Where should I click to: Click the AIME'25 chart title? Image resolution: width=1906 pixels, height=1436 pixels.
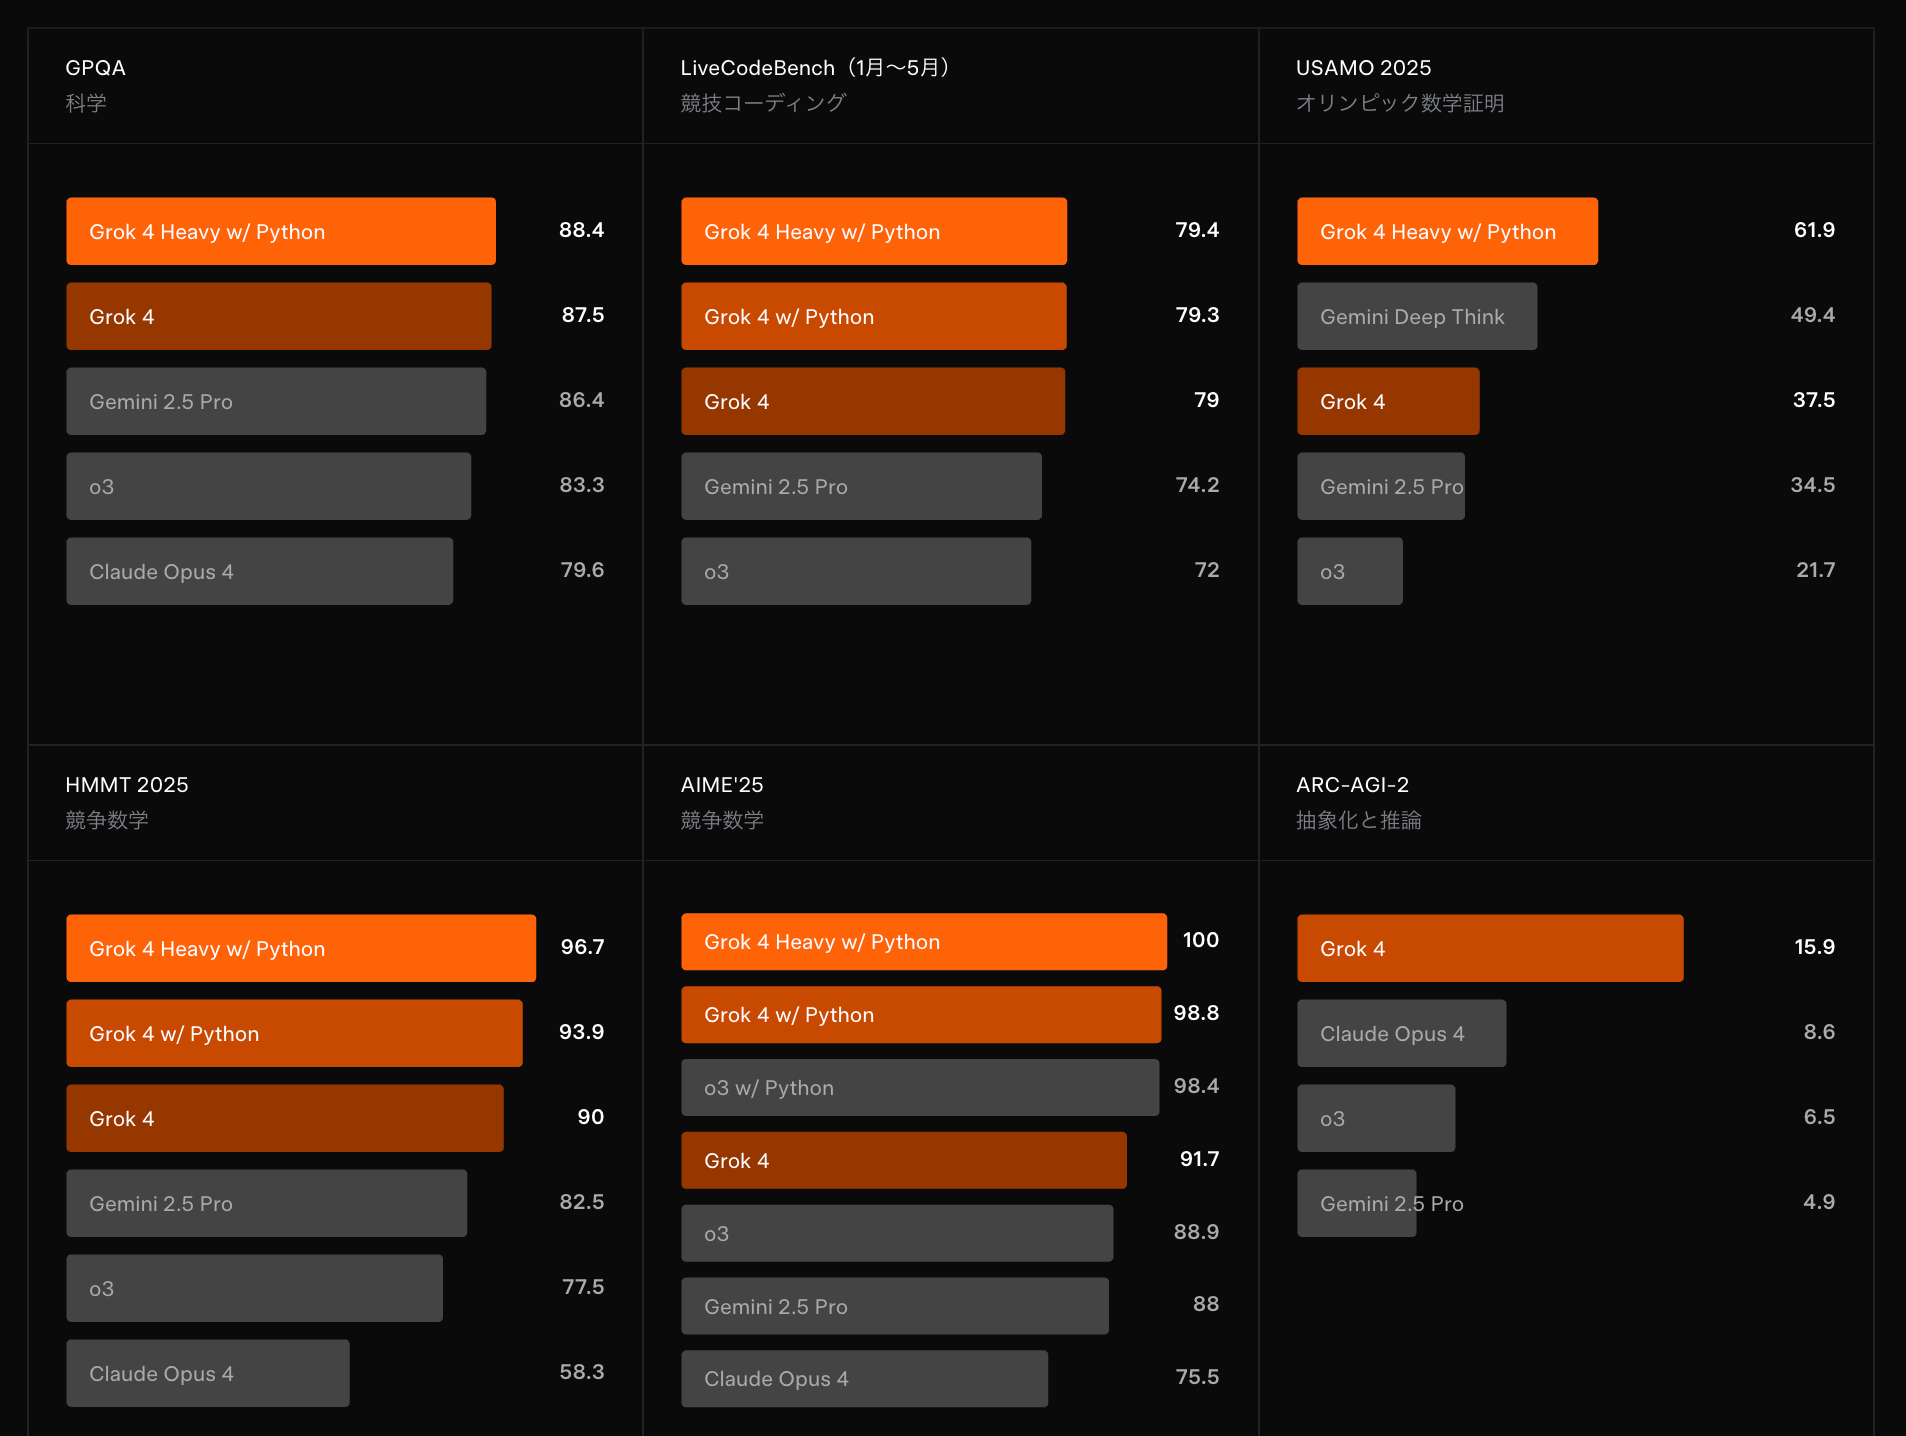pos(722,785)
